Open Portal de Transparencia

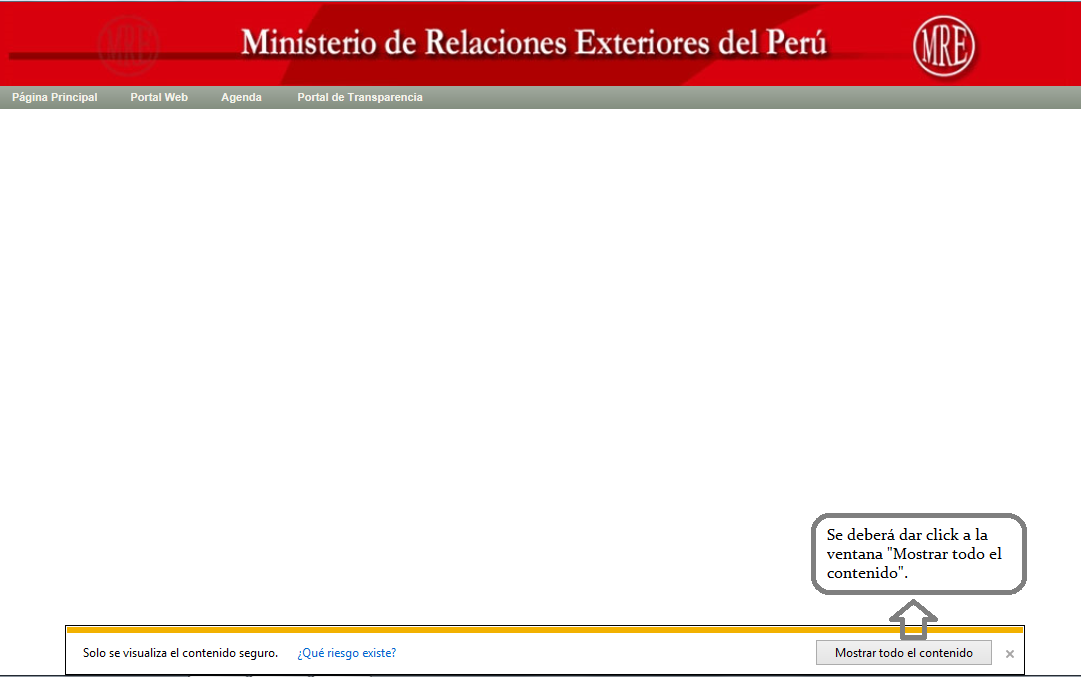[x=360, y=97]
